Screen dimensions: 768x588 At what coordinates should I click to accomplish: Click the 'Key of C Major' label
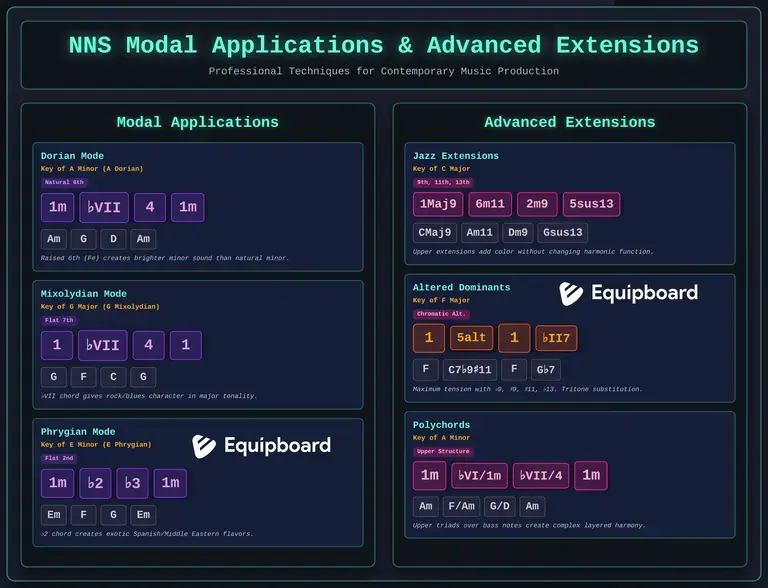[441, 169]
